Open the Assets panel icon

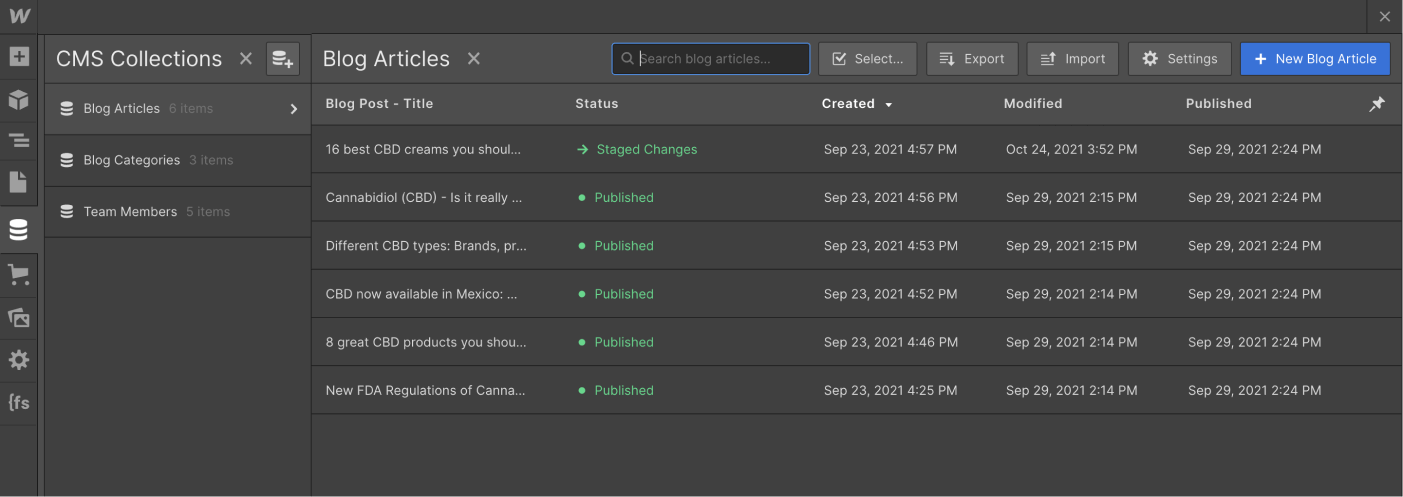[18, 318]
